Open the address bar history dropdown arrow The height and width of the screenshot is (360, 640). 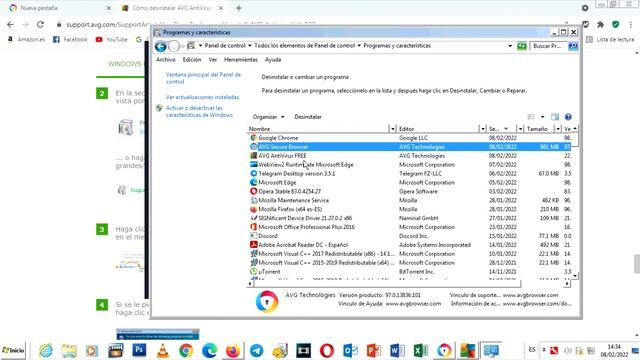pyautogui.click(x=510, y=46)
